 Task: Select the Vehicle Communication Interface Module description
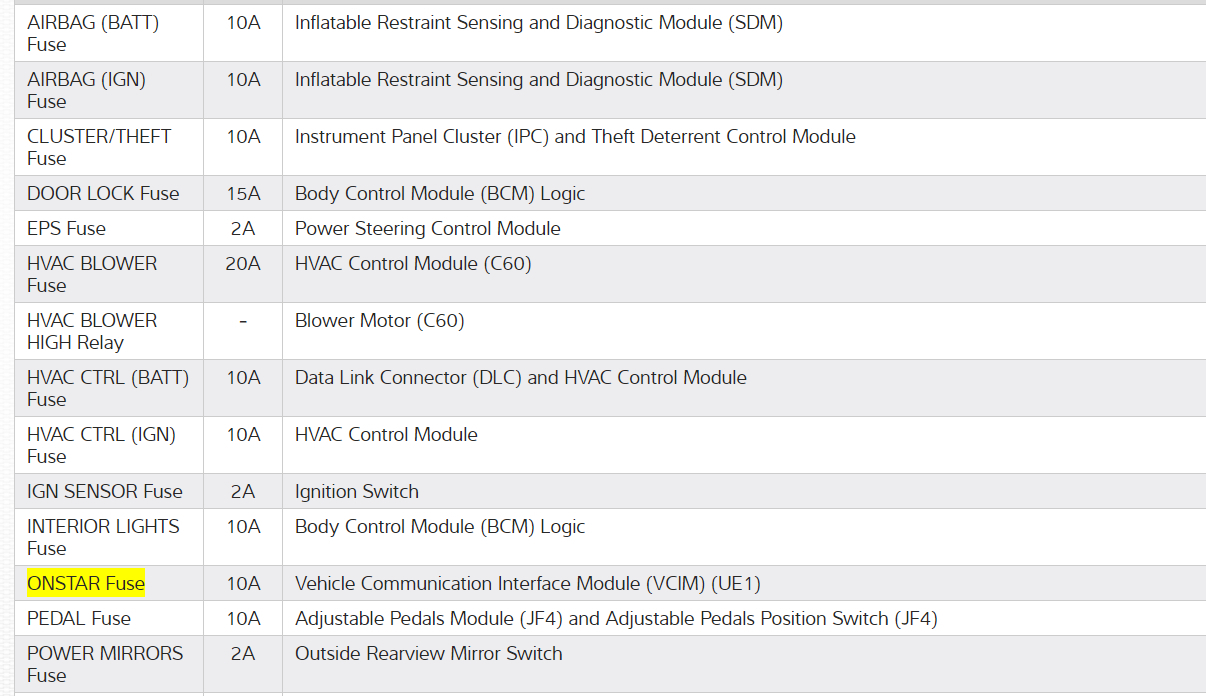[528, 584]
